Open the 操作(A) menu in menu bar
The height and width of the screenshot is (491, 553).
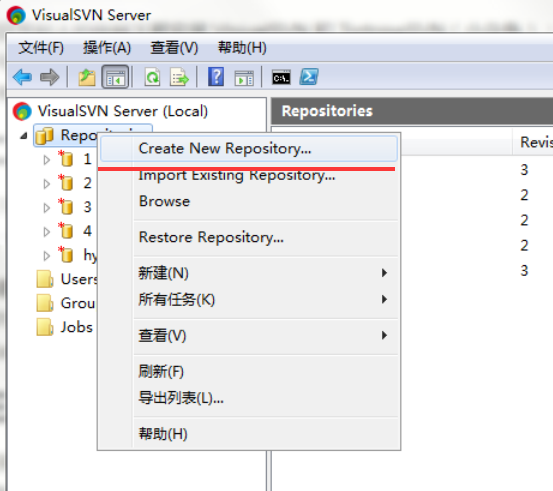coord(107,47)
